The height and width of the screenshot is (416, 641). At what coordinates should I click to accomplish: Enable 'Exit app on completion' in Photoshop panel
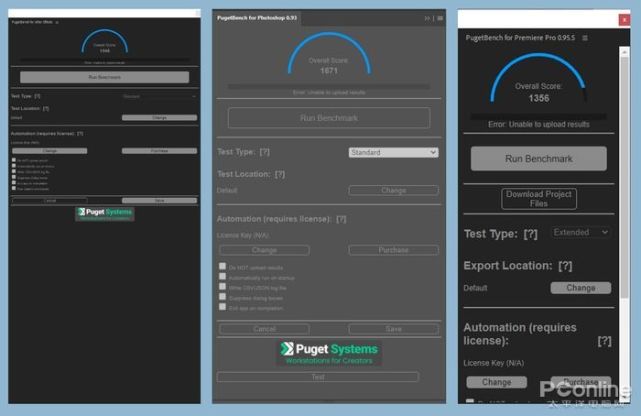coord(222,307)
